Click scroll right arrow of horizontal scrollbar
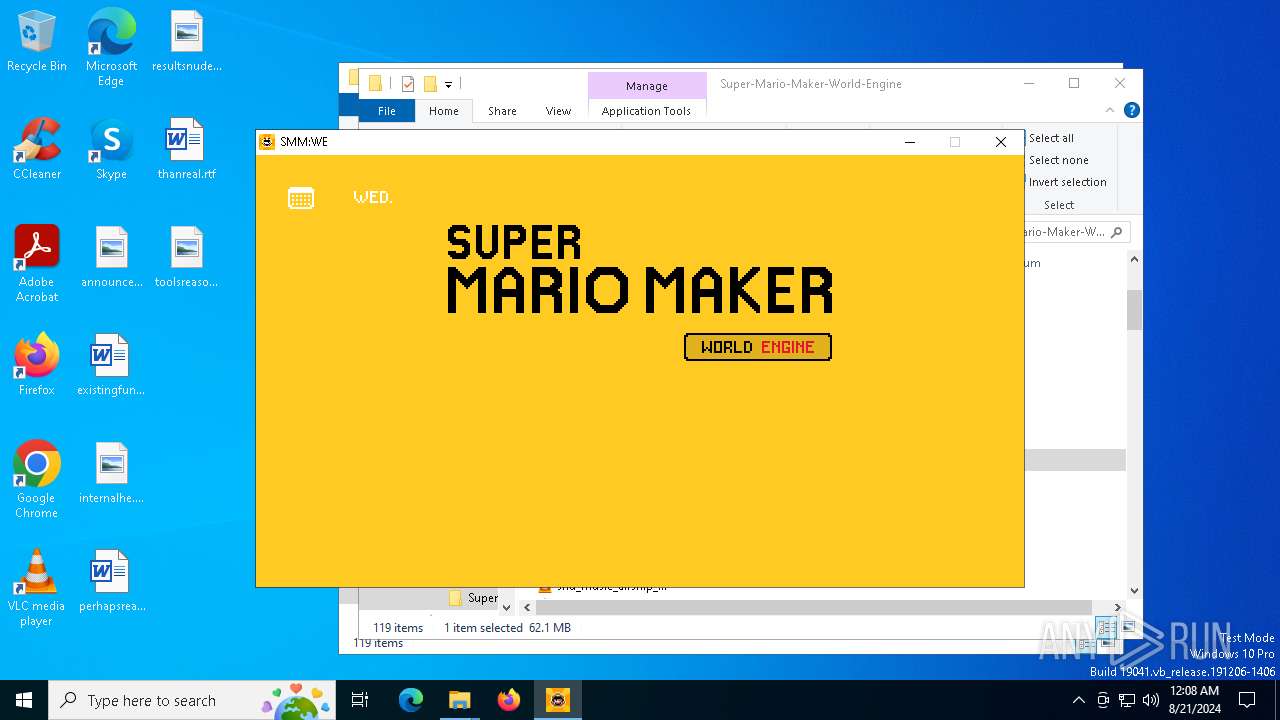 click(1117, 607)
